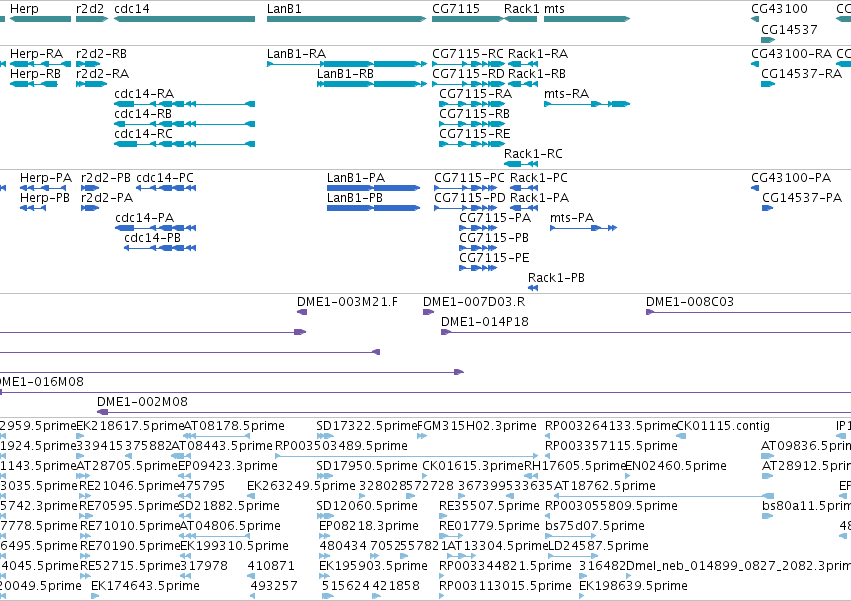This screenshot has width=851, height=601.
Task: Select the CG7115-RC transcript label
Action: click(468, 54)
